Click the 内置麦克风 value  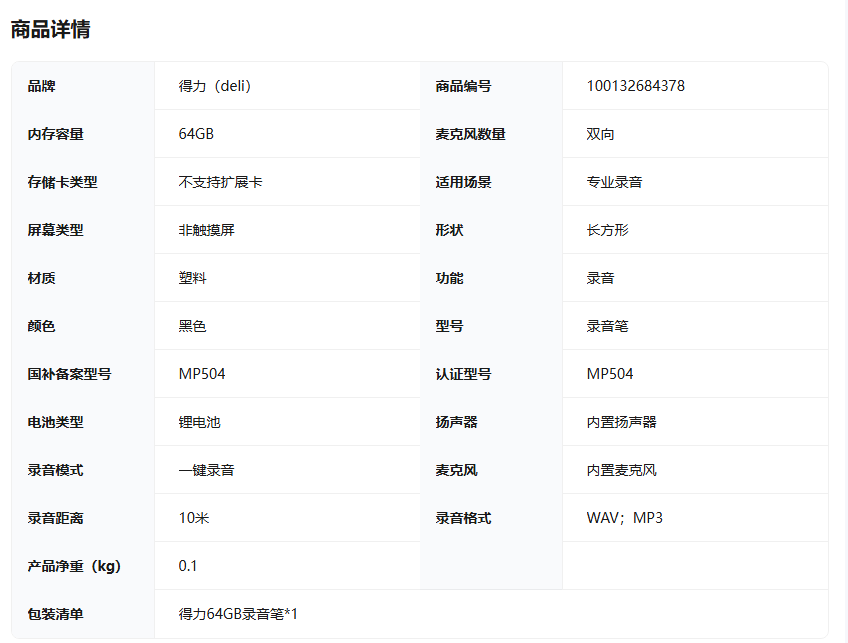pyautogui.click(x=621, y=470)
